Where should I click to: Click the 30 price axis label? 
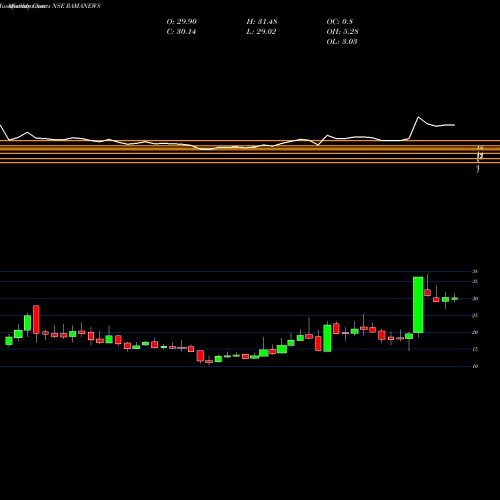(475, 299)
